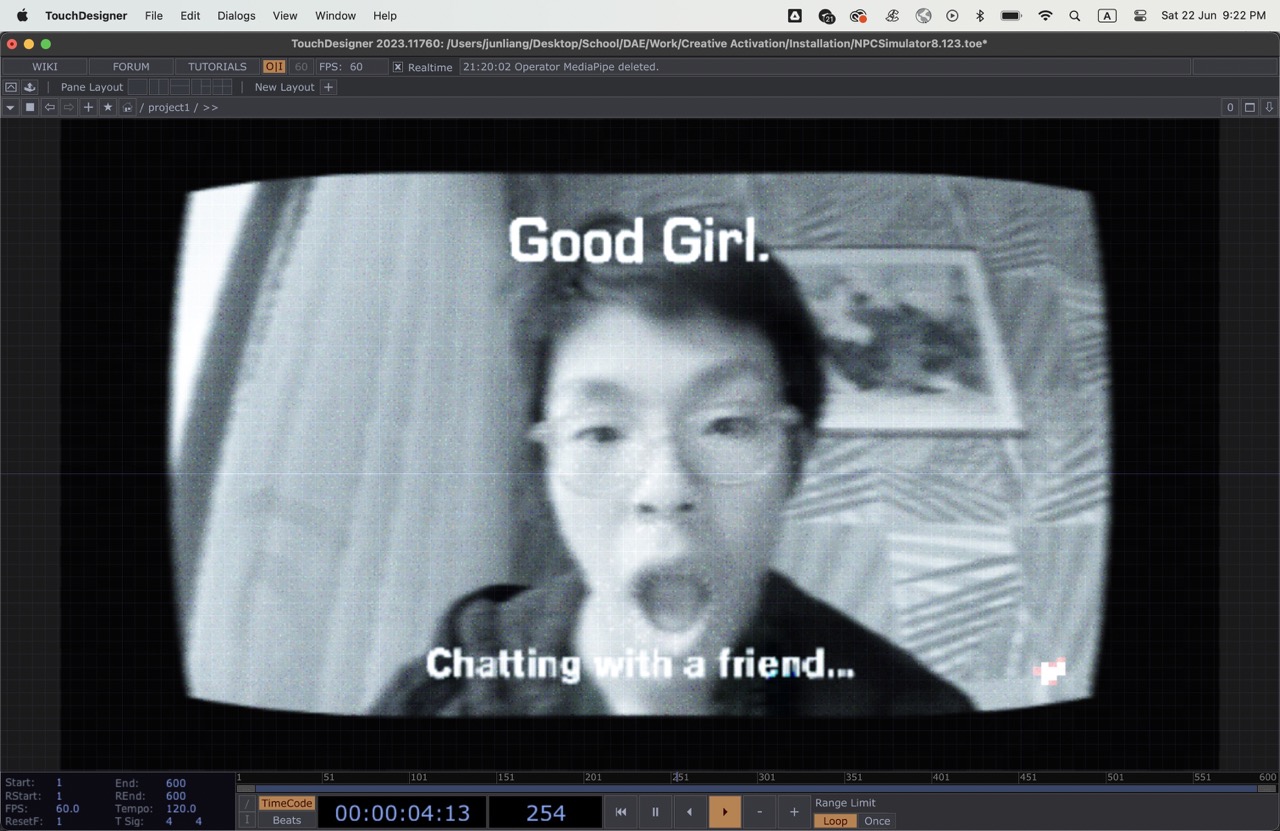Image resolution: width=1280 pixels, height=831 pixels.
Task: Click the home network icon in path bar
Action: click(x=128, y=107)
